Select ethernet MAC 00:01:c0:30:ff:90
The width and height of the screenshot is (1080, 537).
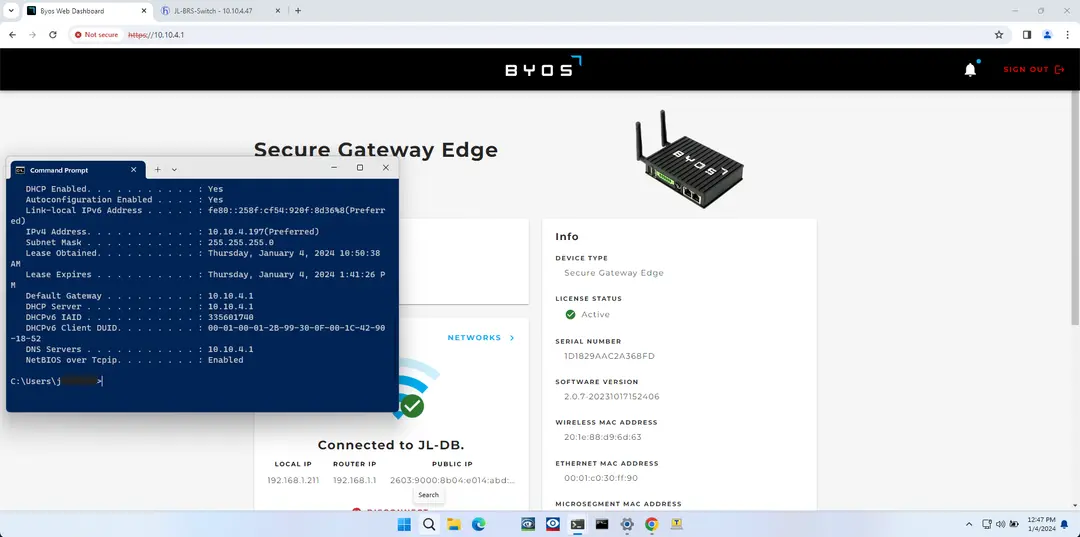click(601, 478)
